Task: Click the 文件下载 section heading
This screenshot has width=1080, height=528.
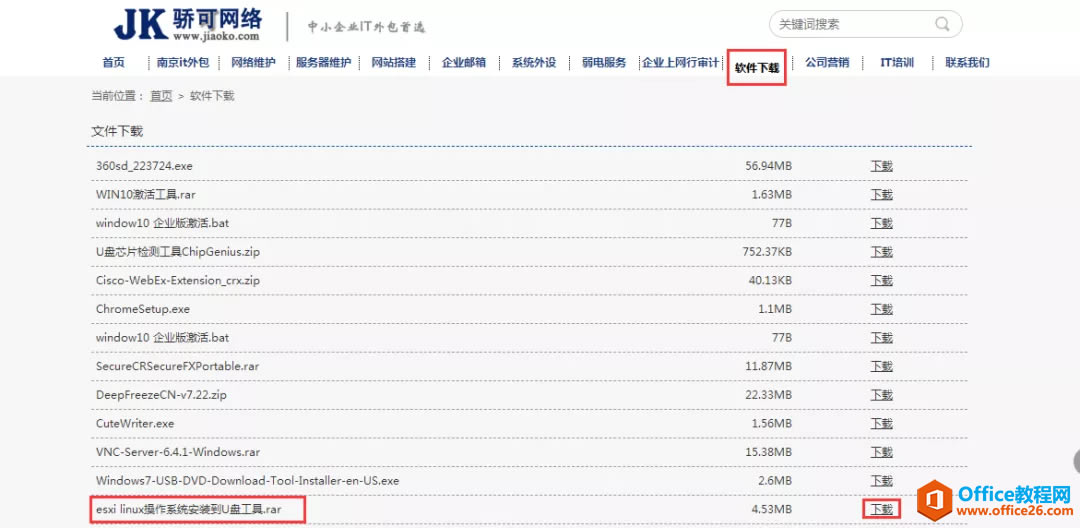Action: pyautogui.click(x=117, y=131)
